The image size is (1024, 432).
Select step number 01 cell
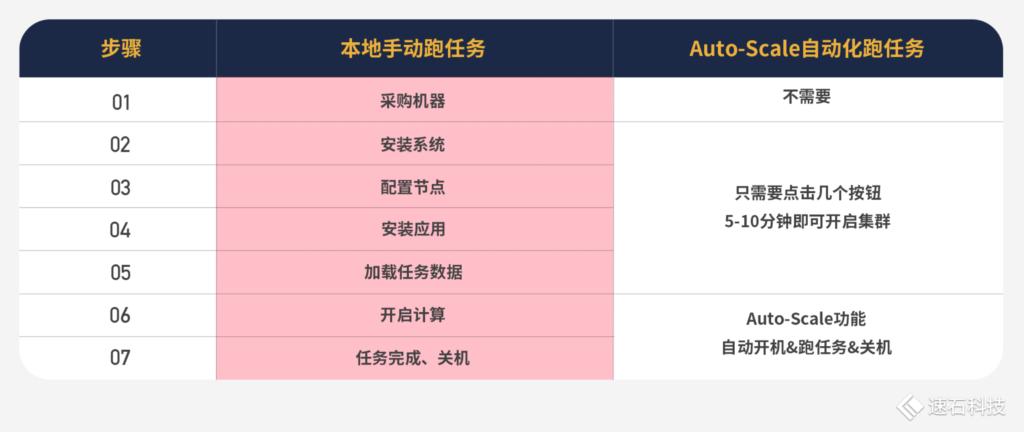click(120, 101)
